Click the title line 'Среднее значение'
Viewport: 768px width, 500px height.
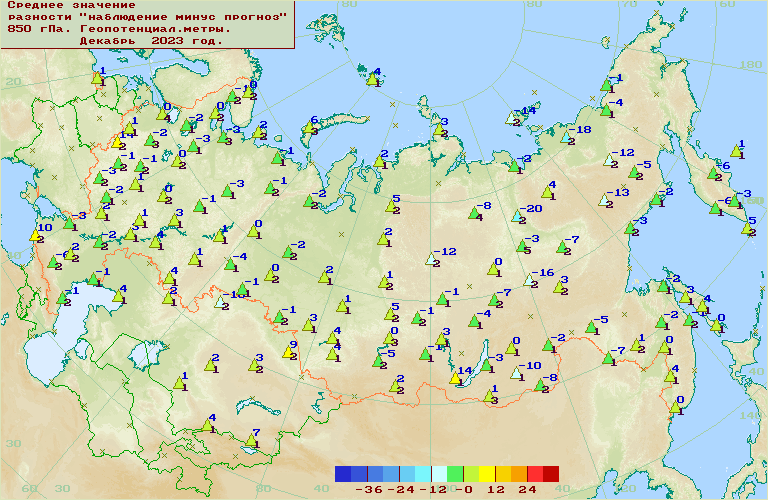[72, 5]
